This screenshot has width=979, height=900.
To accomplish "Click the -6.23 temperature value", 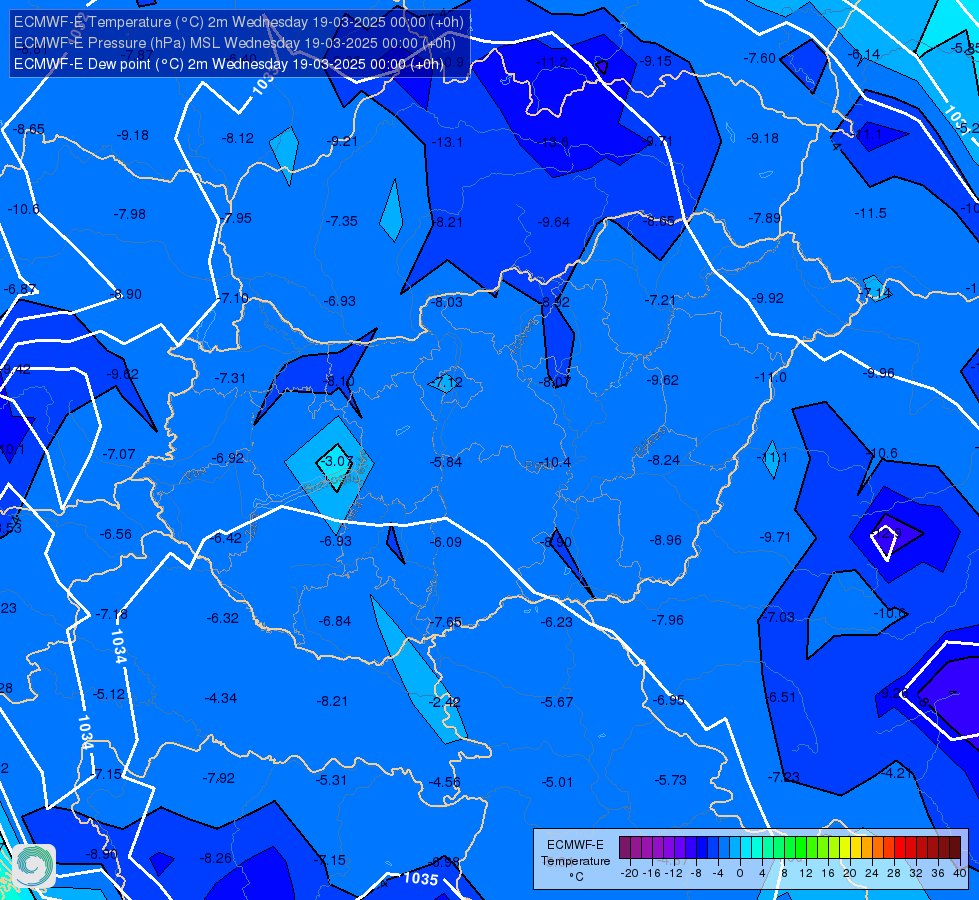I will (x=556, y=623).
